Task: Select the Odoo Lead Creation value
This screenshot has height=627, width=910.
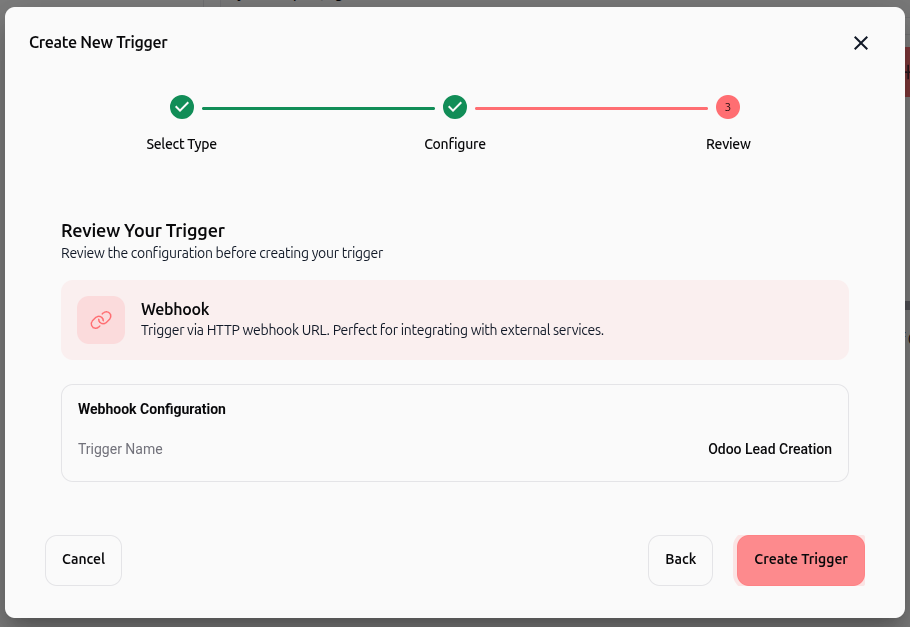Action: [770, 449]
